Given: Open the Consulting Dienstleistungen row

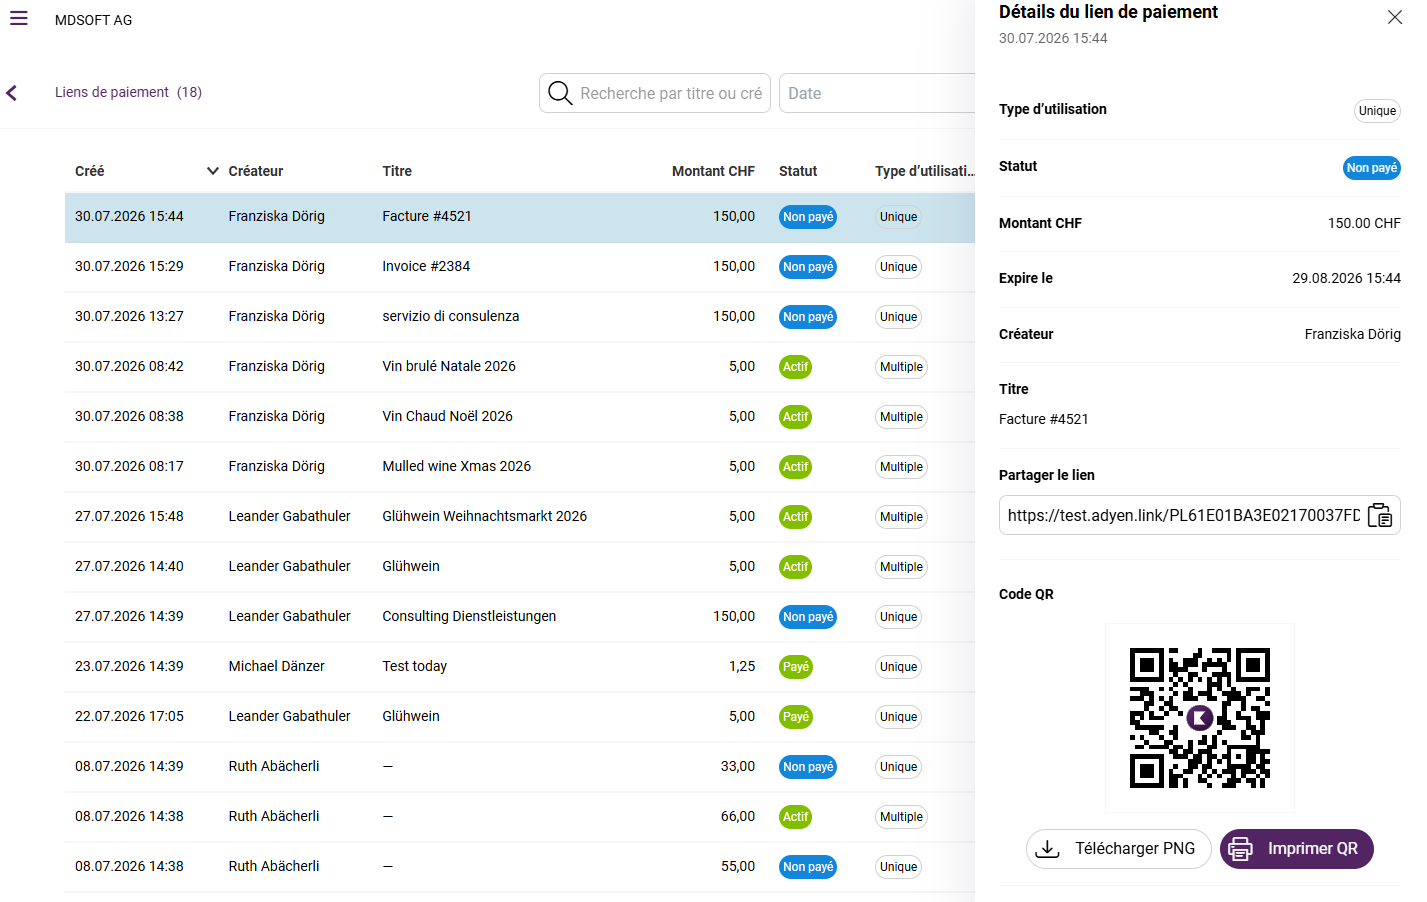Looking at the screenshot, I should [x=520, y=617].
